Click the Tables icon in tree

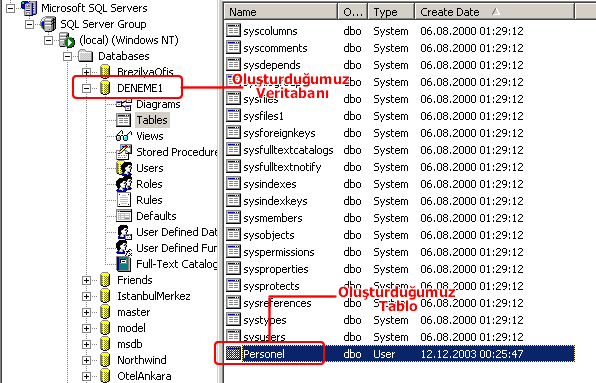[124, 120]
